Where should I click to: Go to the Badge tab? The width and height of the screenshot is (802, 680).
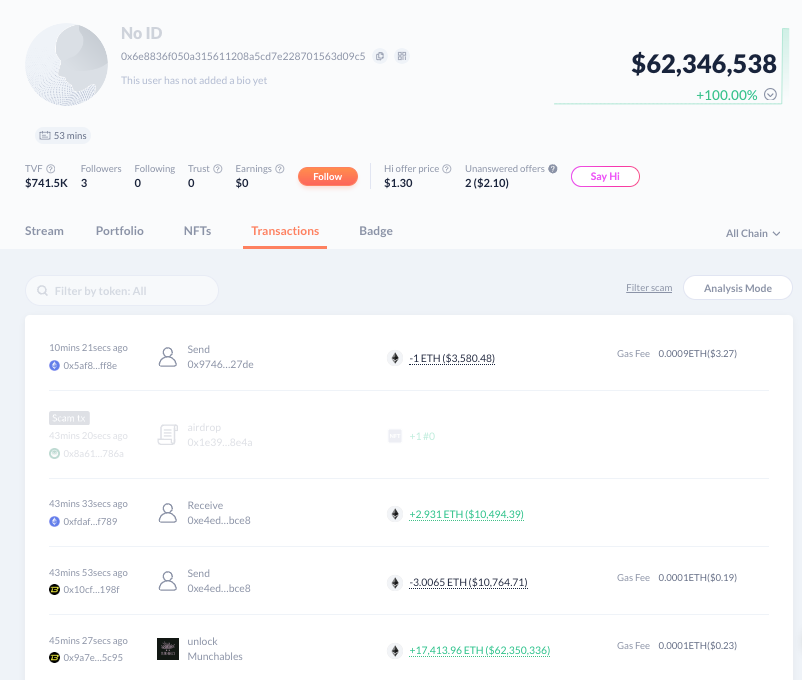[376, 231]
